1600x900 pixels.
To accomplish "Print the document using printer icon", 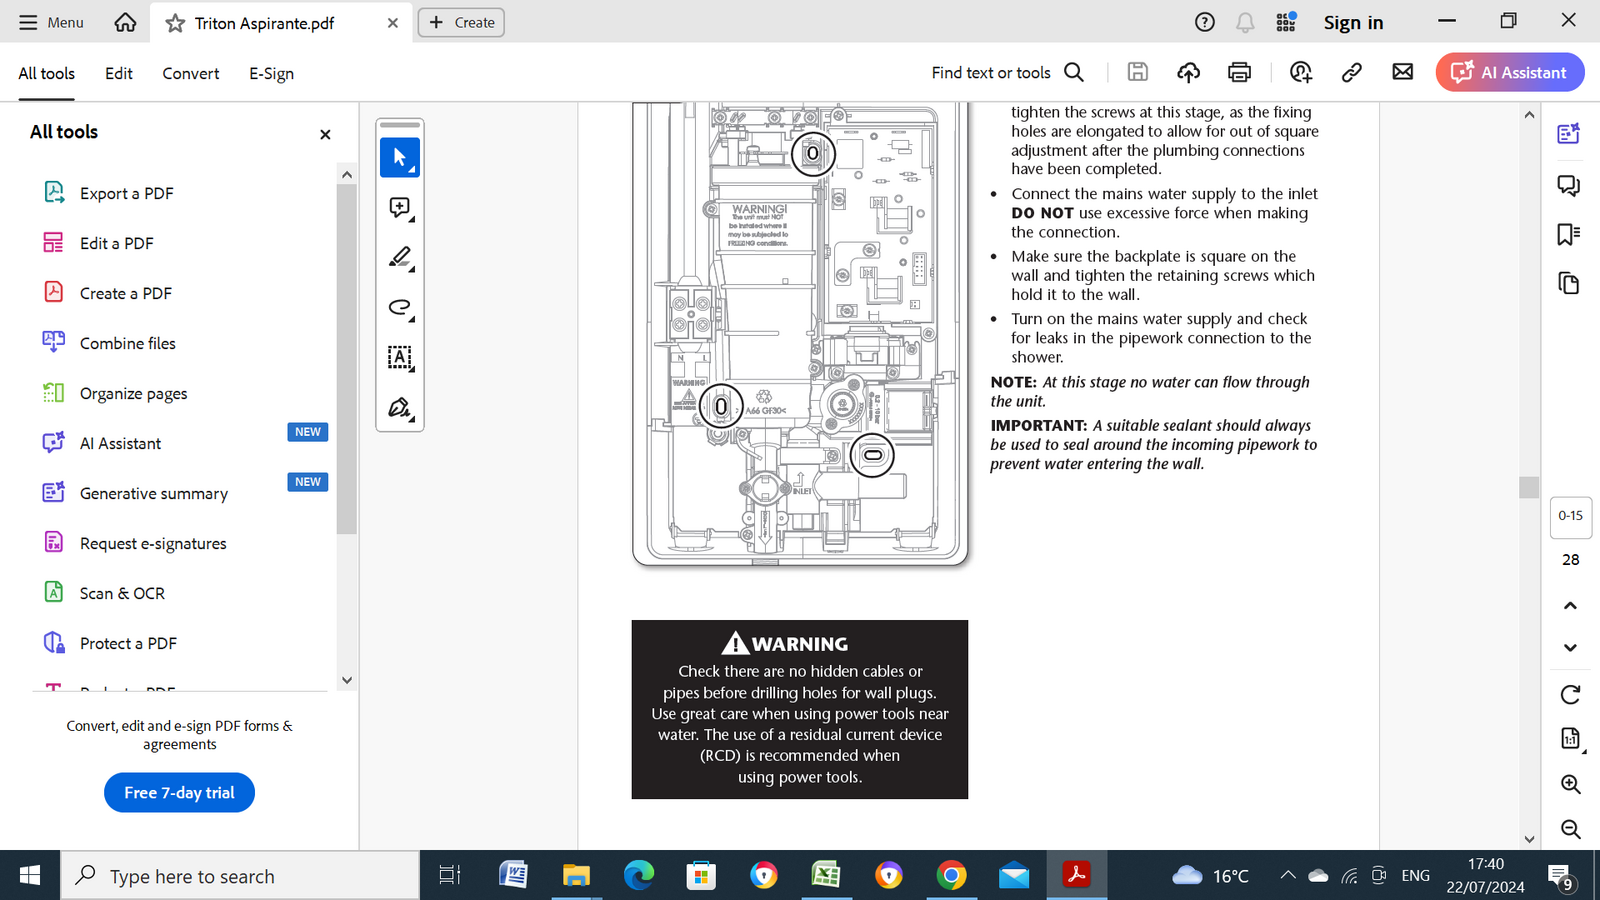I will 1239,71.
